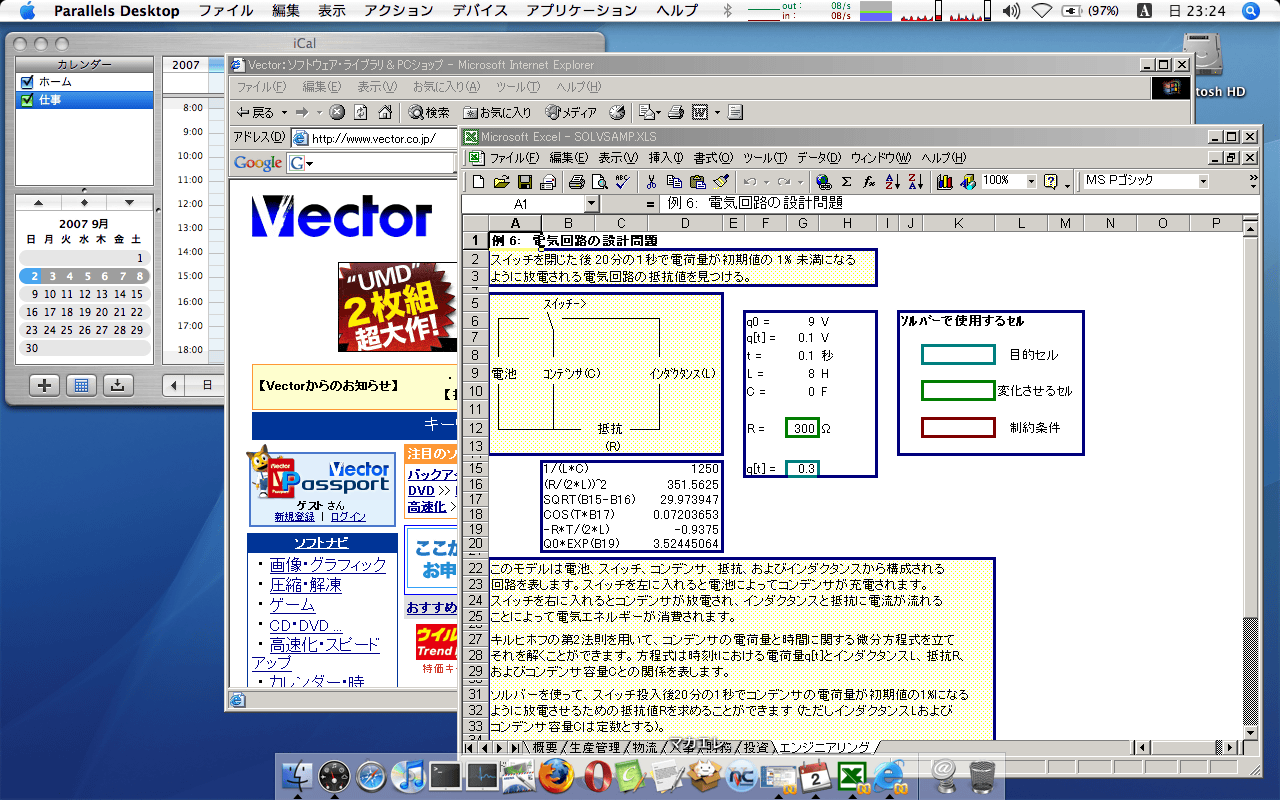Open IE お気に入り(A) menu

[x=446, y=87]
